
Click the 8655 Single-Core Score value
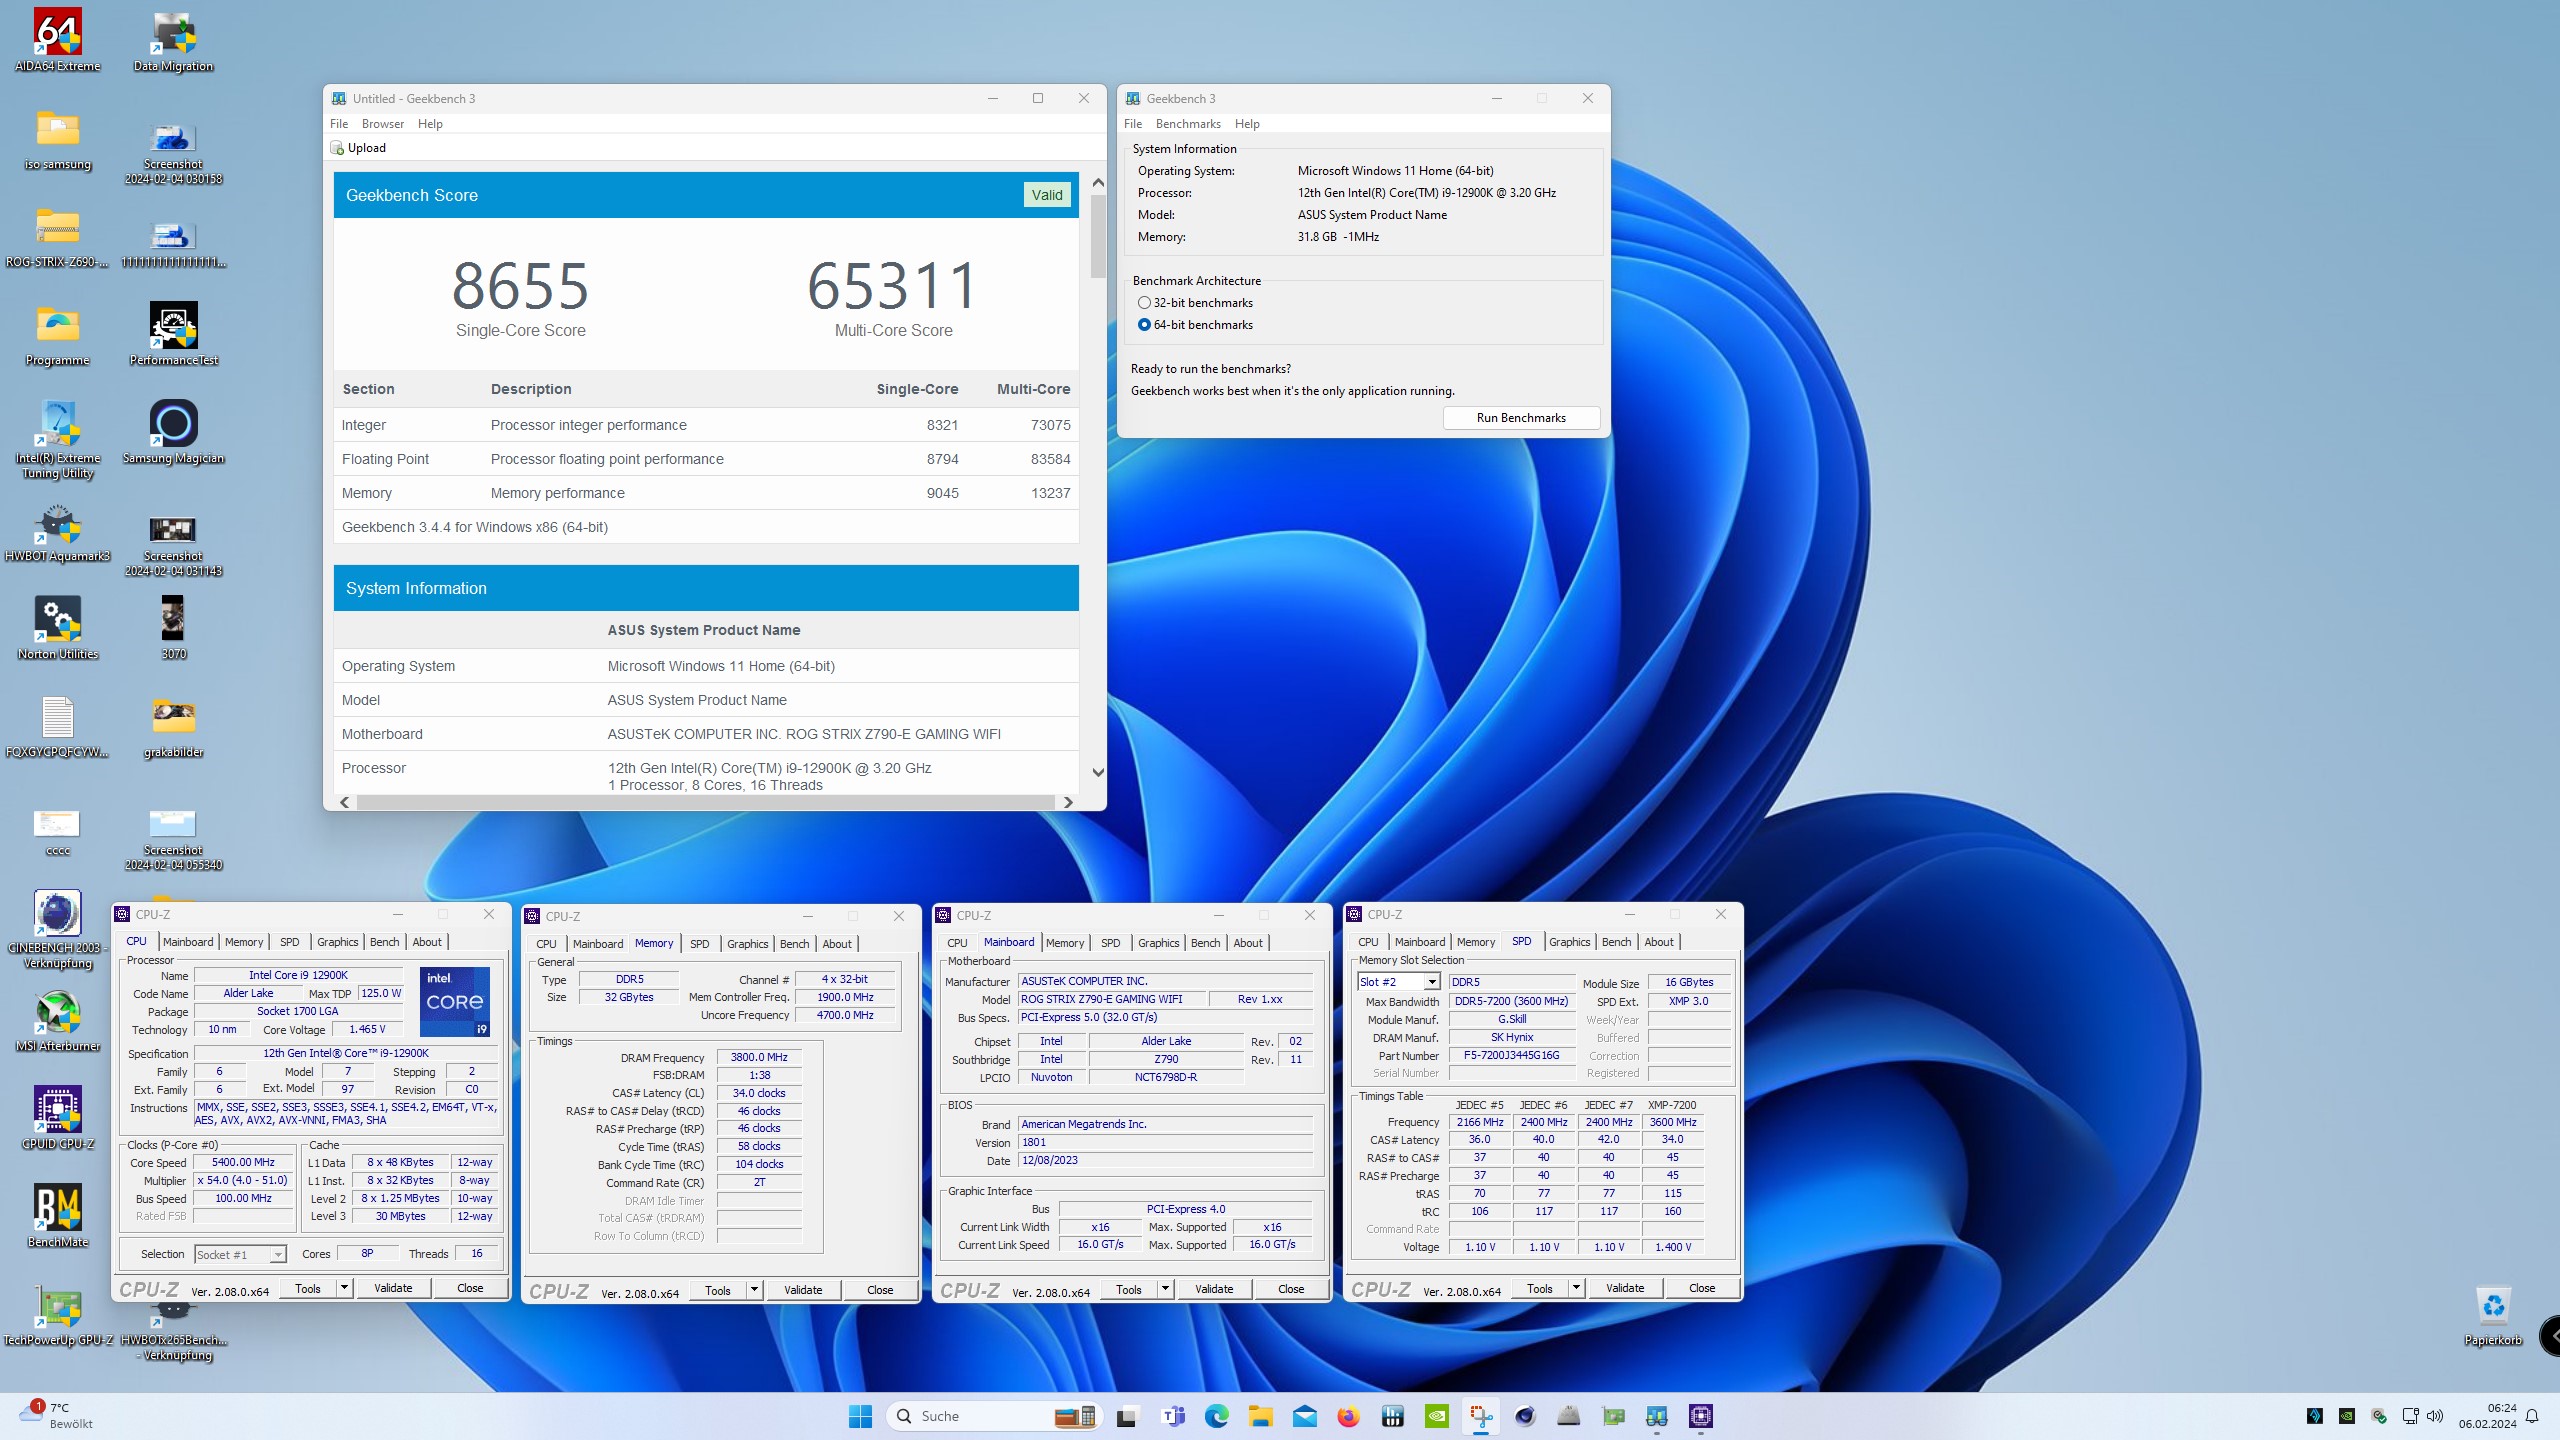click(520, 286)
